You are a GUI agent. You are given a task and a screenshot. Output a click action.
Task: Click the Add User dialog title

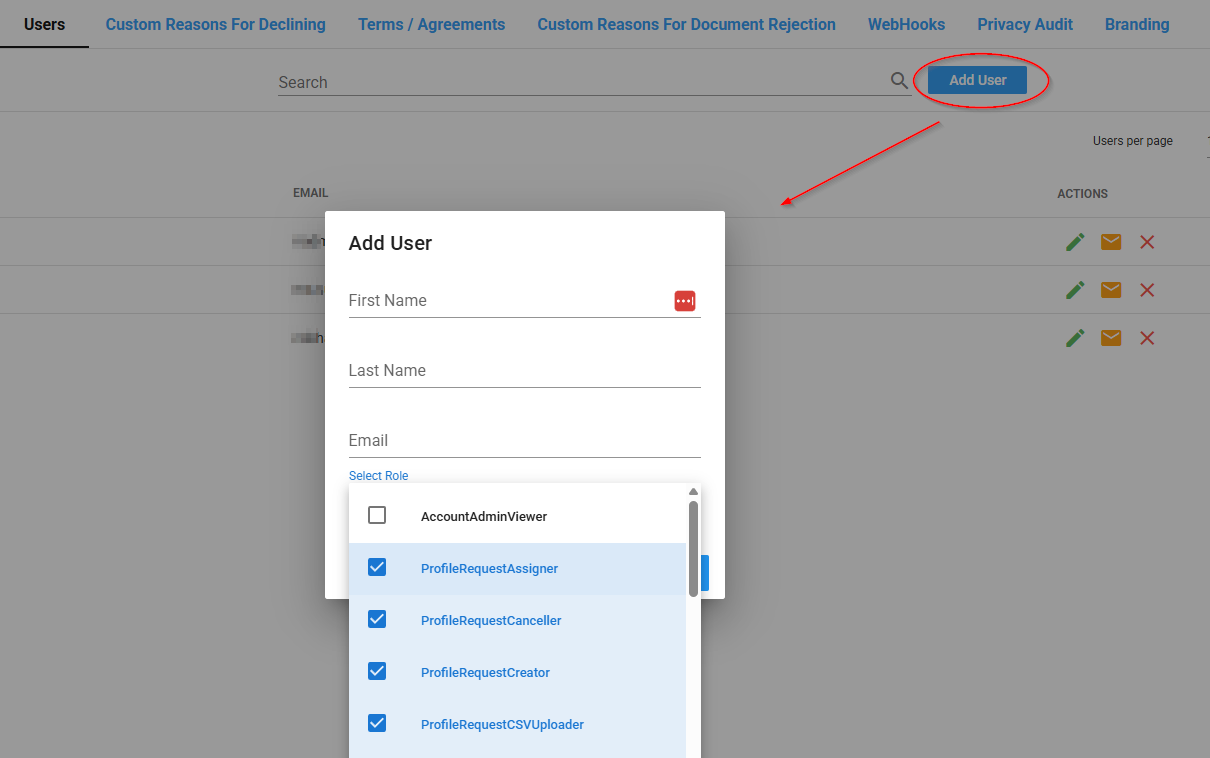pos(390,243)
